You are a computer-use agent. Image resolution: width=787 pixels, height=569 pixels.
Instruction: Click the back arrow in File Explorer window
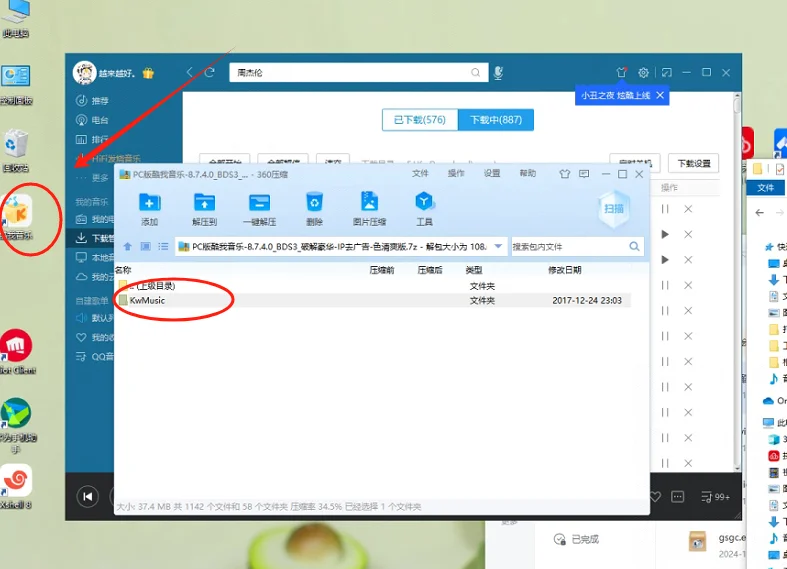[759, 213]
